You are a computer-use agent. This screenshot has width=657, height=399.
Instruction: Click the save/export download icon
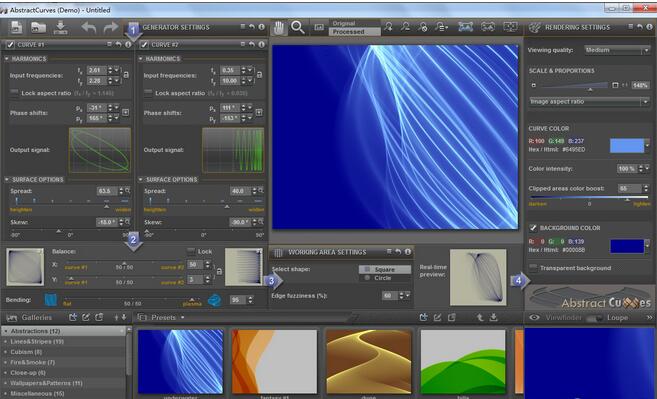pos(61,28)
